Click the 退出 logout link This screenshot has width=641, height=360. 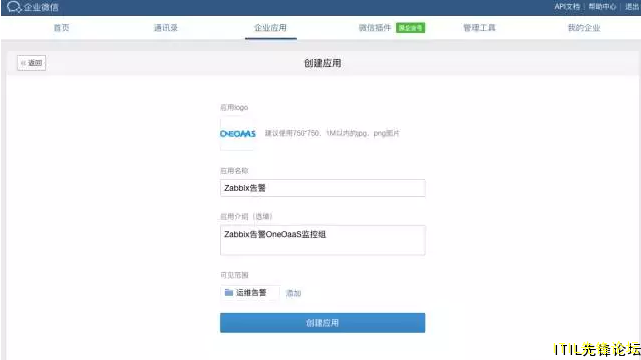pyautogui.click(x=632, y=7)
